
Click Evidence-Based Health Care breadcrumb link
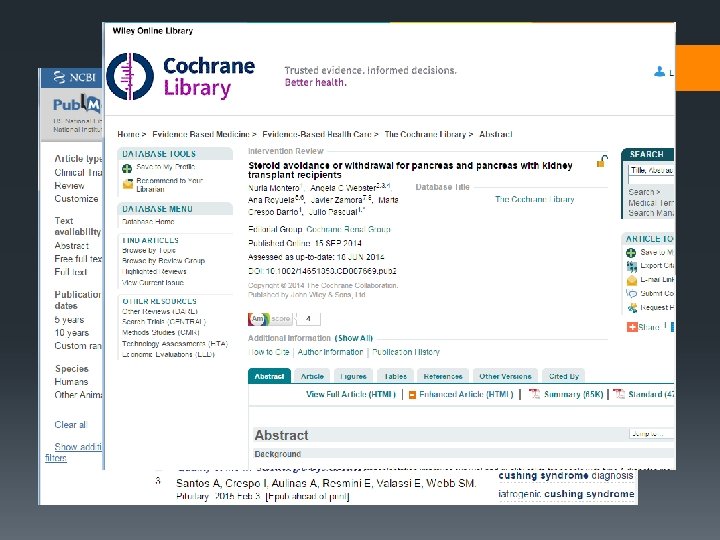coord(316,134)
